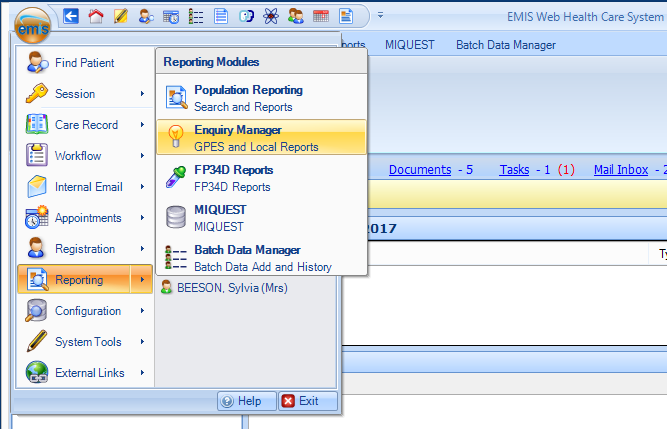Screen dimensions: 667x429
Task: Expand the System Tools submenu arrow
Action: point(143,342)
